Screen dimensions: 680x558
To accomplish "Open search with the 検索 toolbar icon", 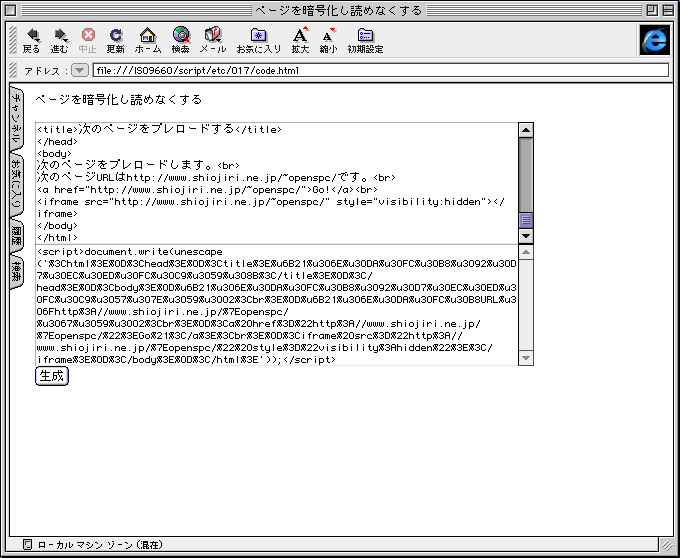I will (180, 40).
